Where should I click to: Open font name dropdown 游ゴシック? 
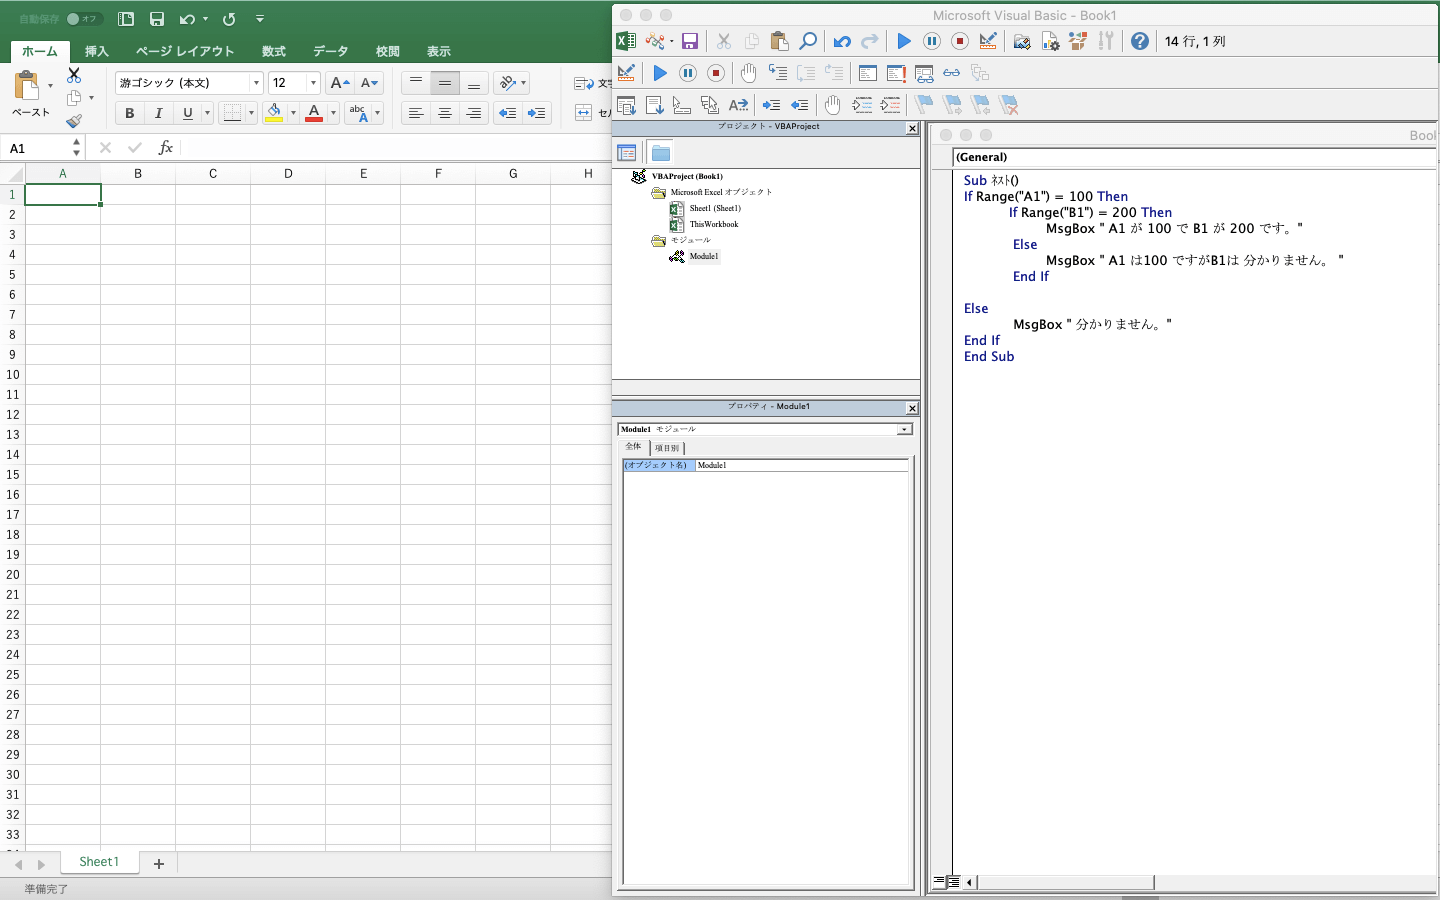(x=256, y=83)
